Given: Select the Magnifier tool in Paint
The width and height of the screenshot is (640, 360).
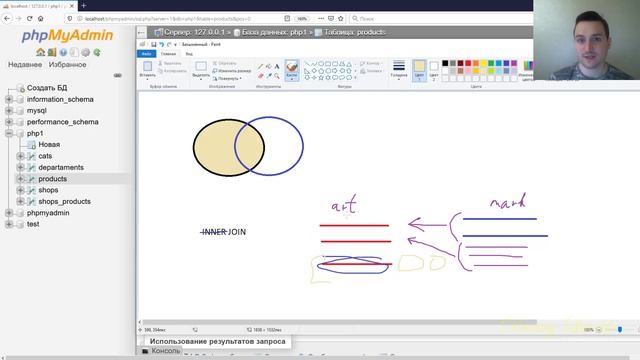Looking at the screenshot, I should point(277,76).
